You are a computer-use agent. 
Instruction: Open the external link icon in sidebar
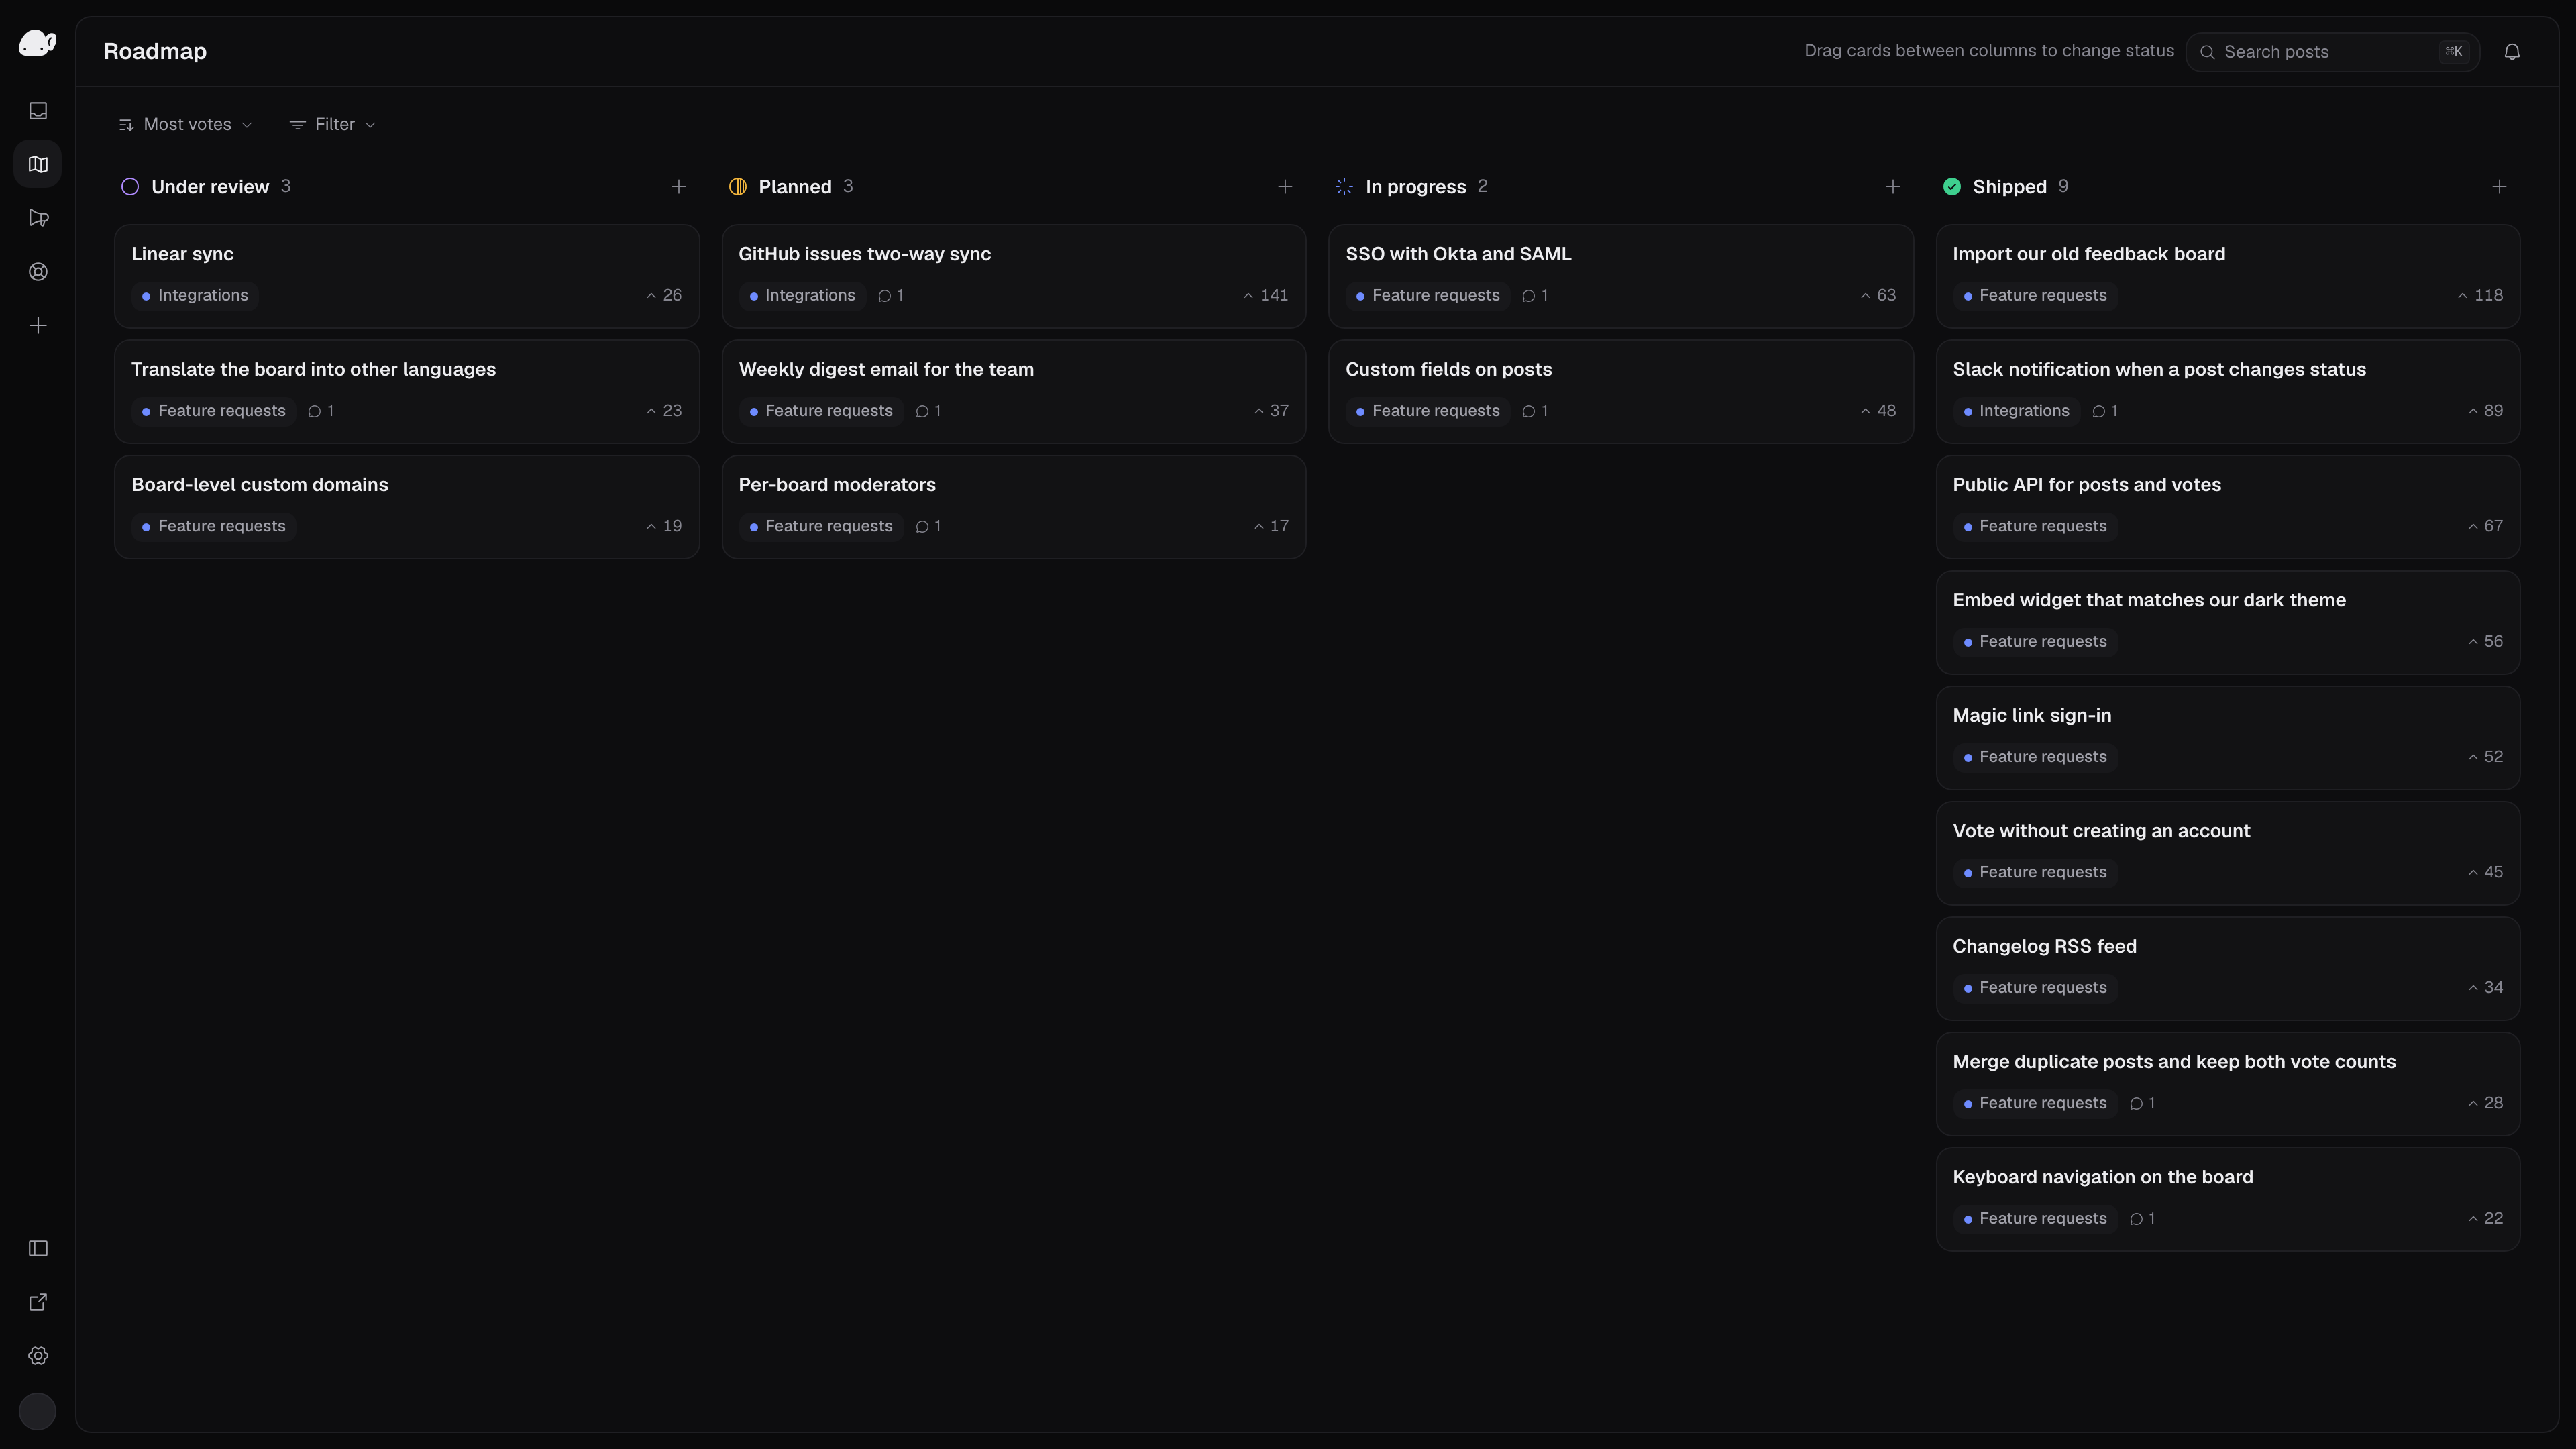(38, 1302)
